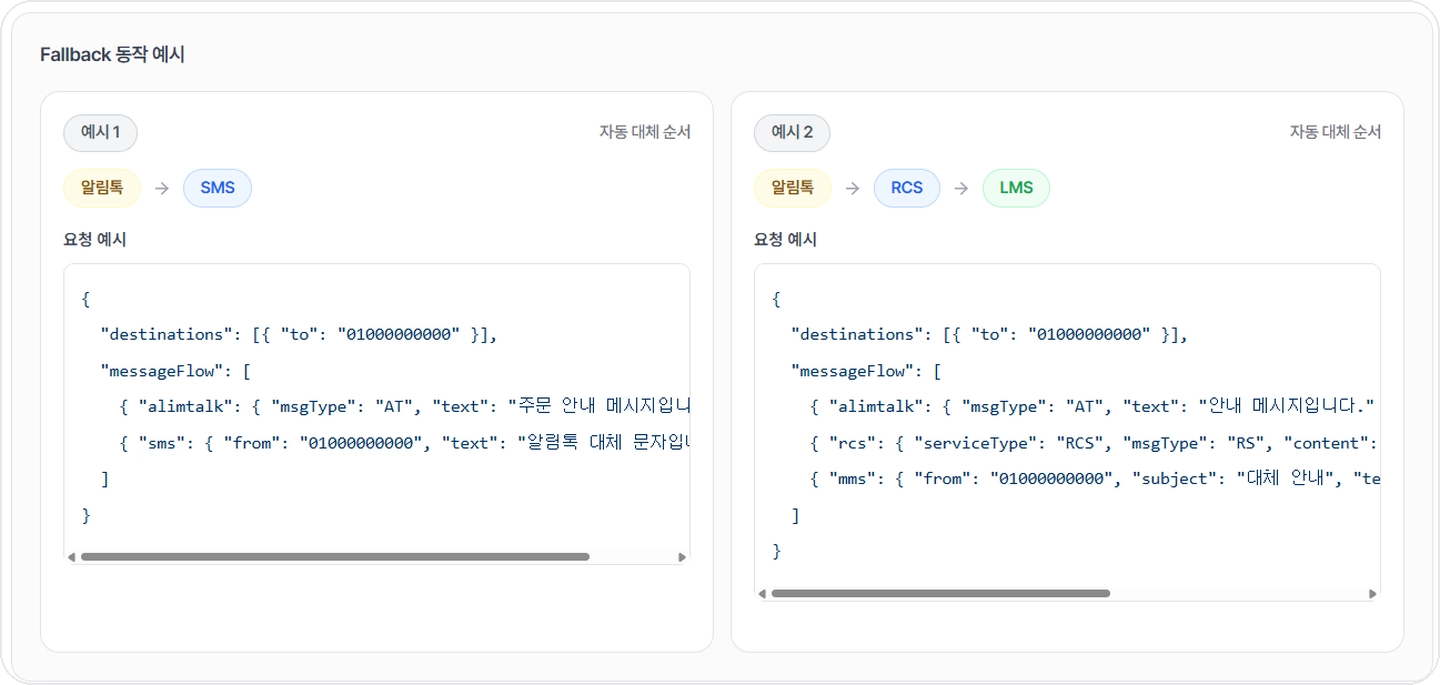Click the "rcs" line with serviceType
This screenshot has height=685, width=1440.
pos(1094,443)
